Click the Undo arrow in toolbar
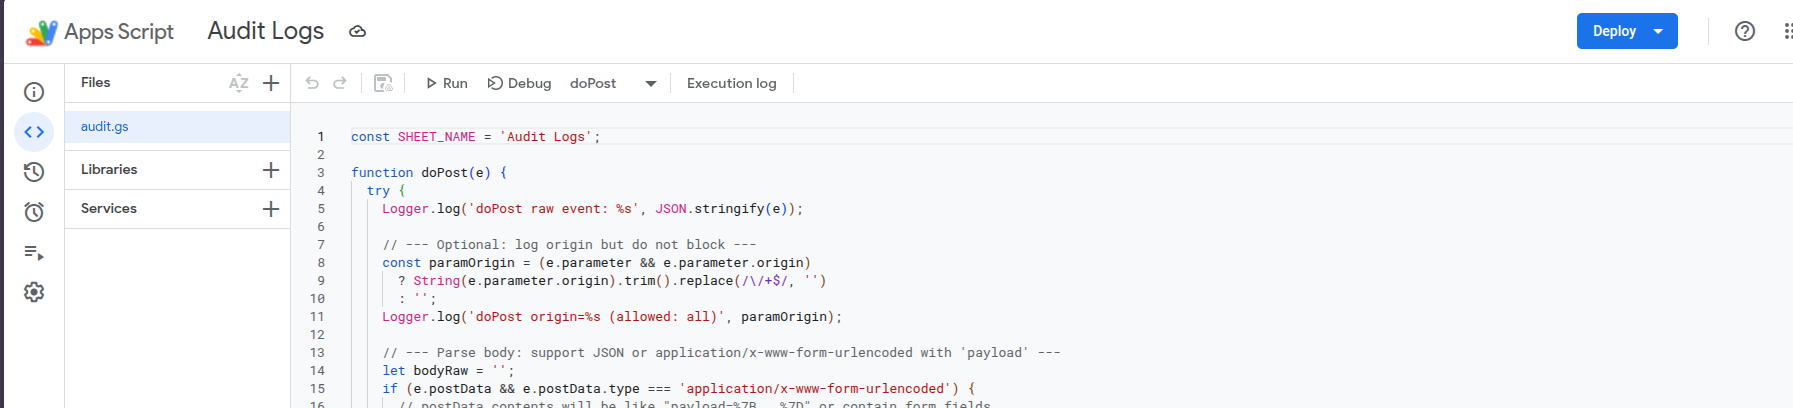 (x=312, y=83)
